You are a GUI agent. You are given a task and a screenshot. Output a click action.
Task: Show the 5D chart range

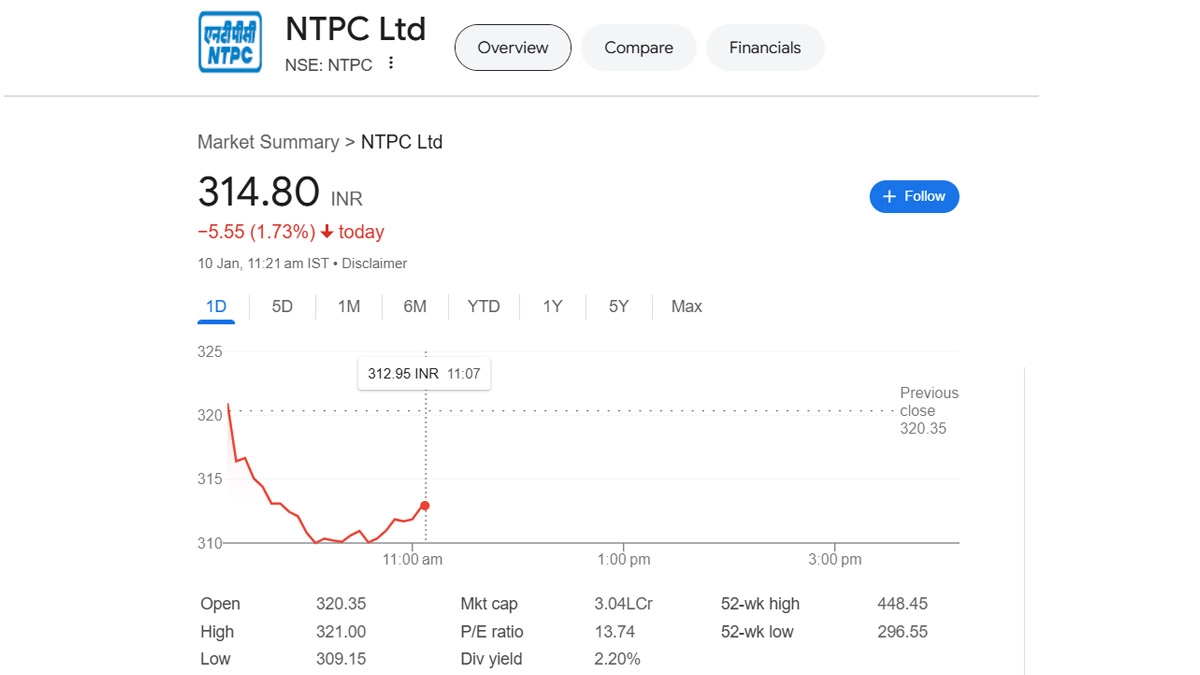pos(282,307)
